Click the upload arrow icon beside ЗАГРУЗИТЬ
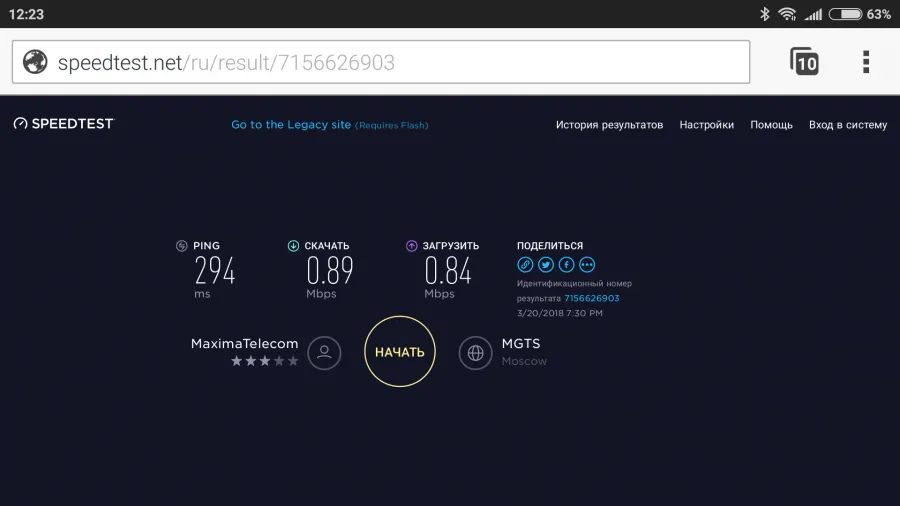Viewport: 900px width, 506px height. 412,246
